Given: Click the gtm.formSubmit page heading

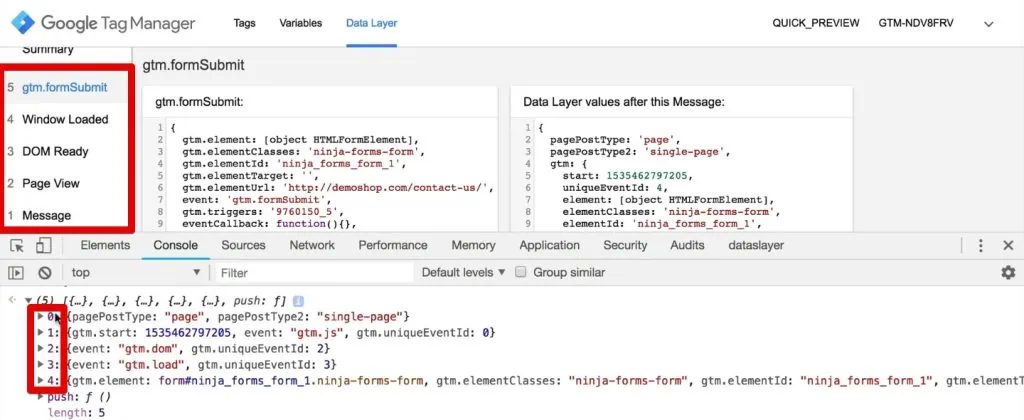Looking at the screenshot, I should pos(193,65).
